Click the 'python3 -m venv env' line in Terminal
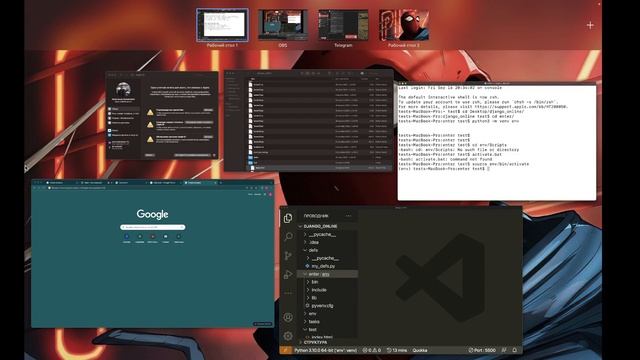 [459, 121]
